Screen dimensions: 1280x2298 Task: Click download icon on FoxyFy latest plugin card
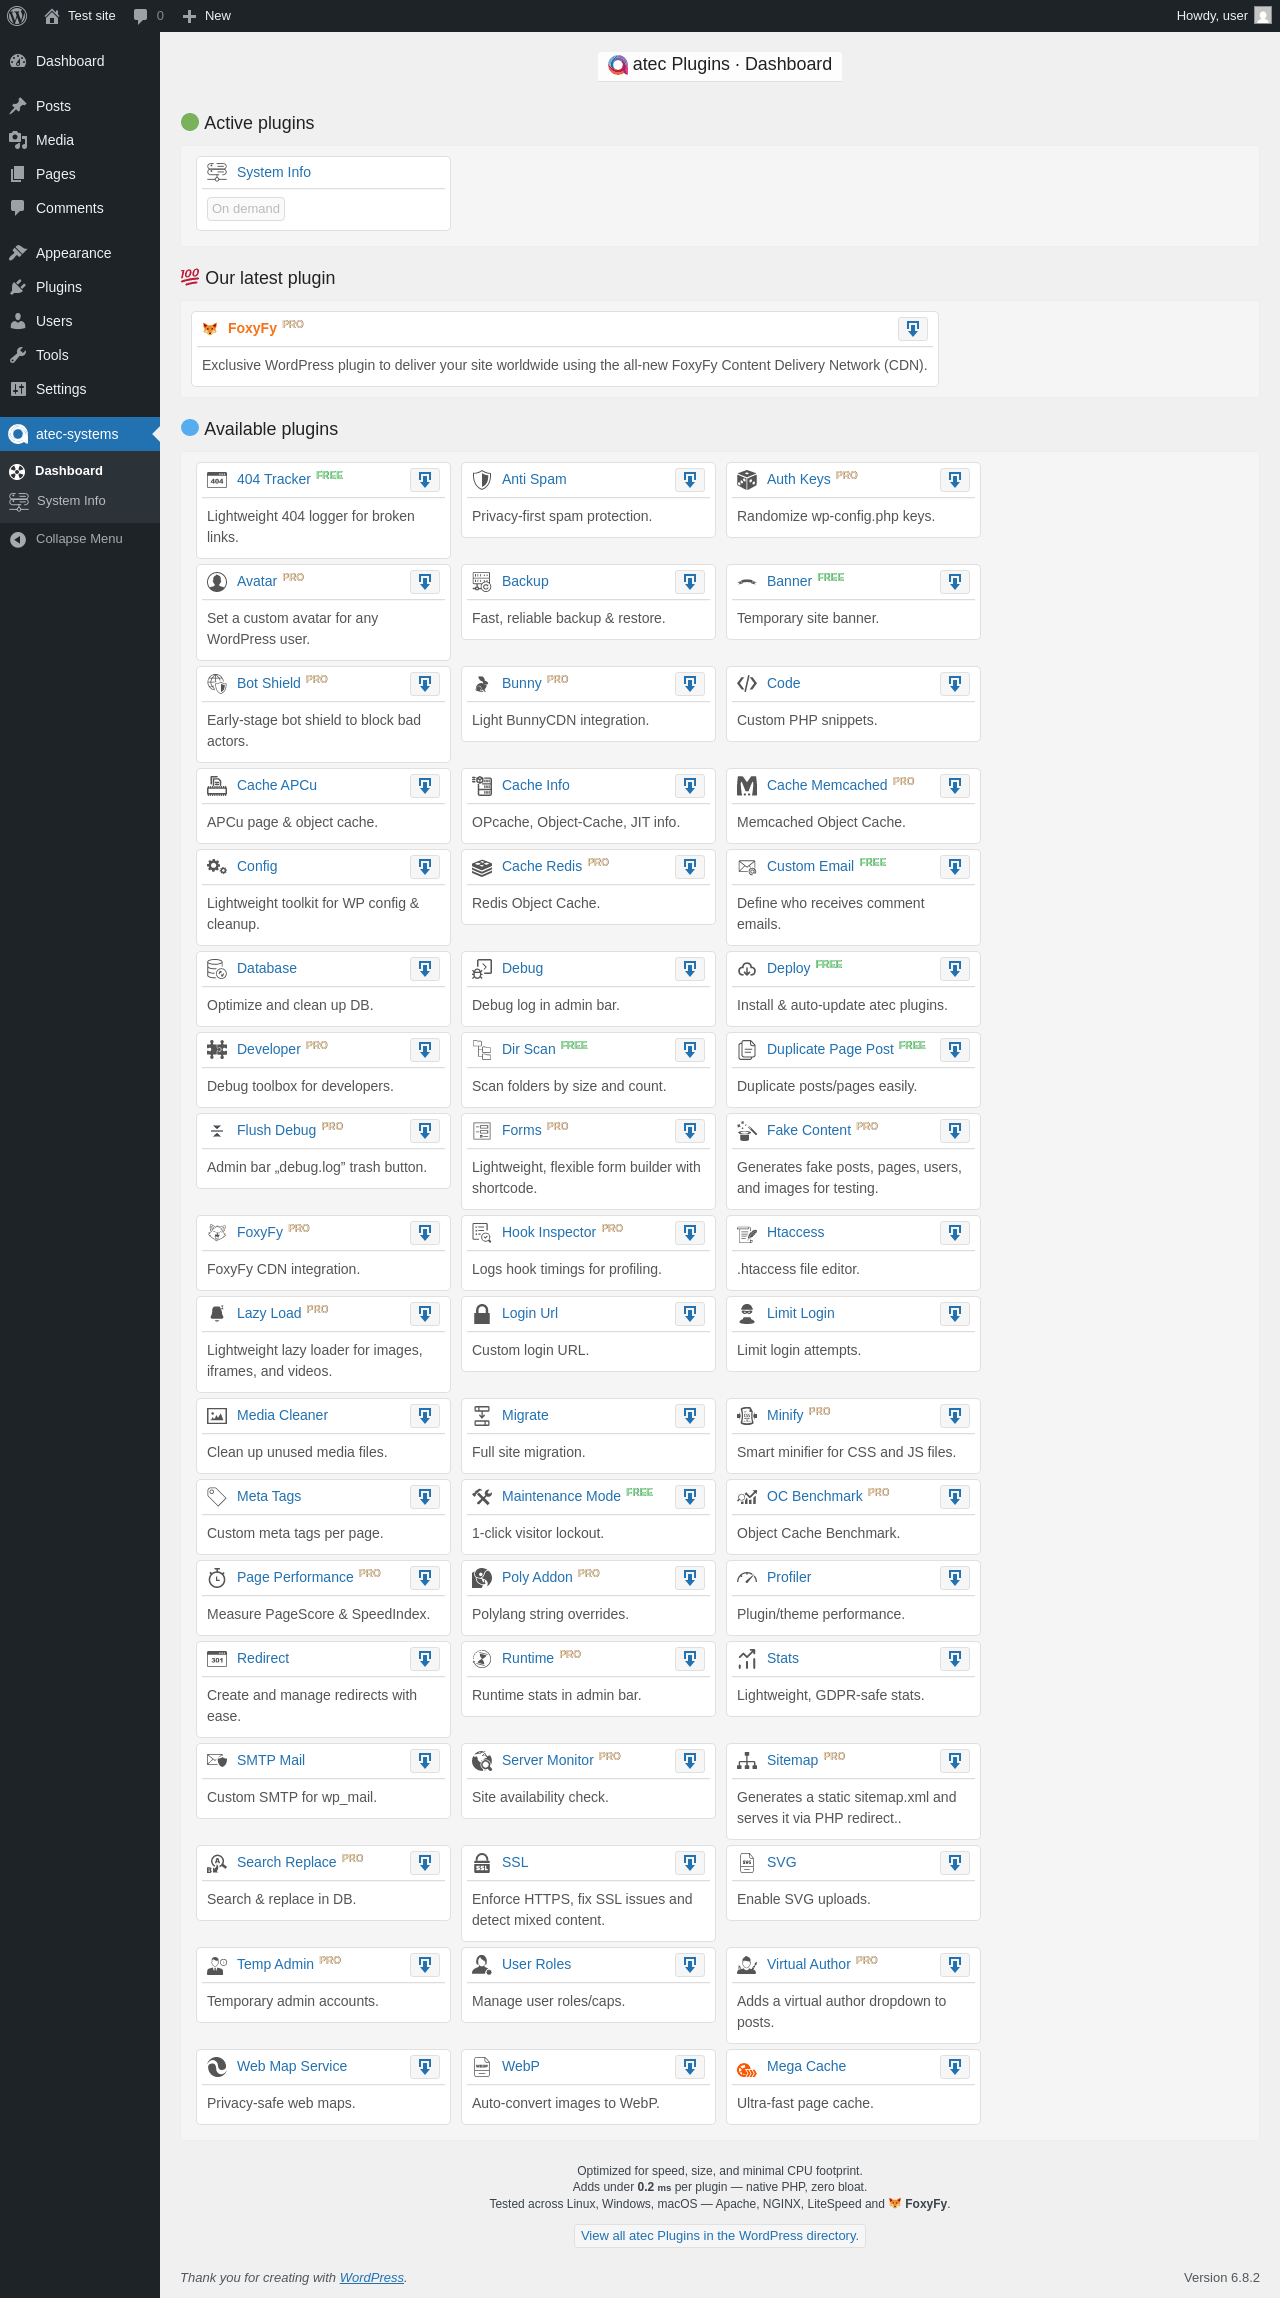point(913,329)
